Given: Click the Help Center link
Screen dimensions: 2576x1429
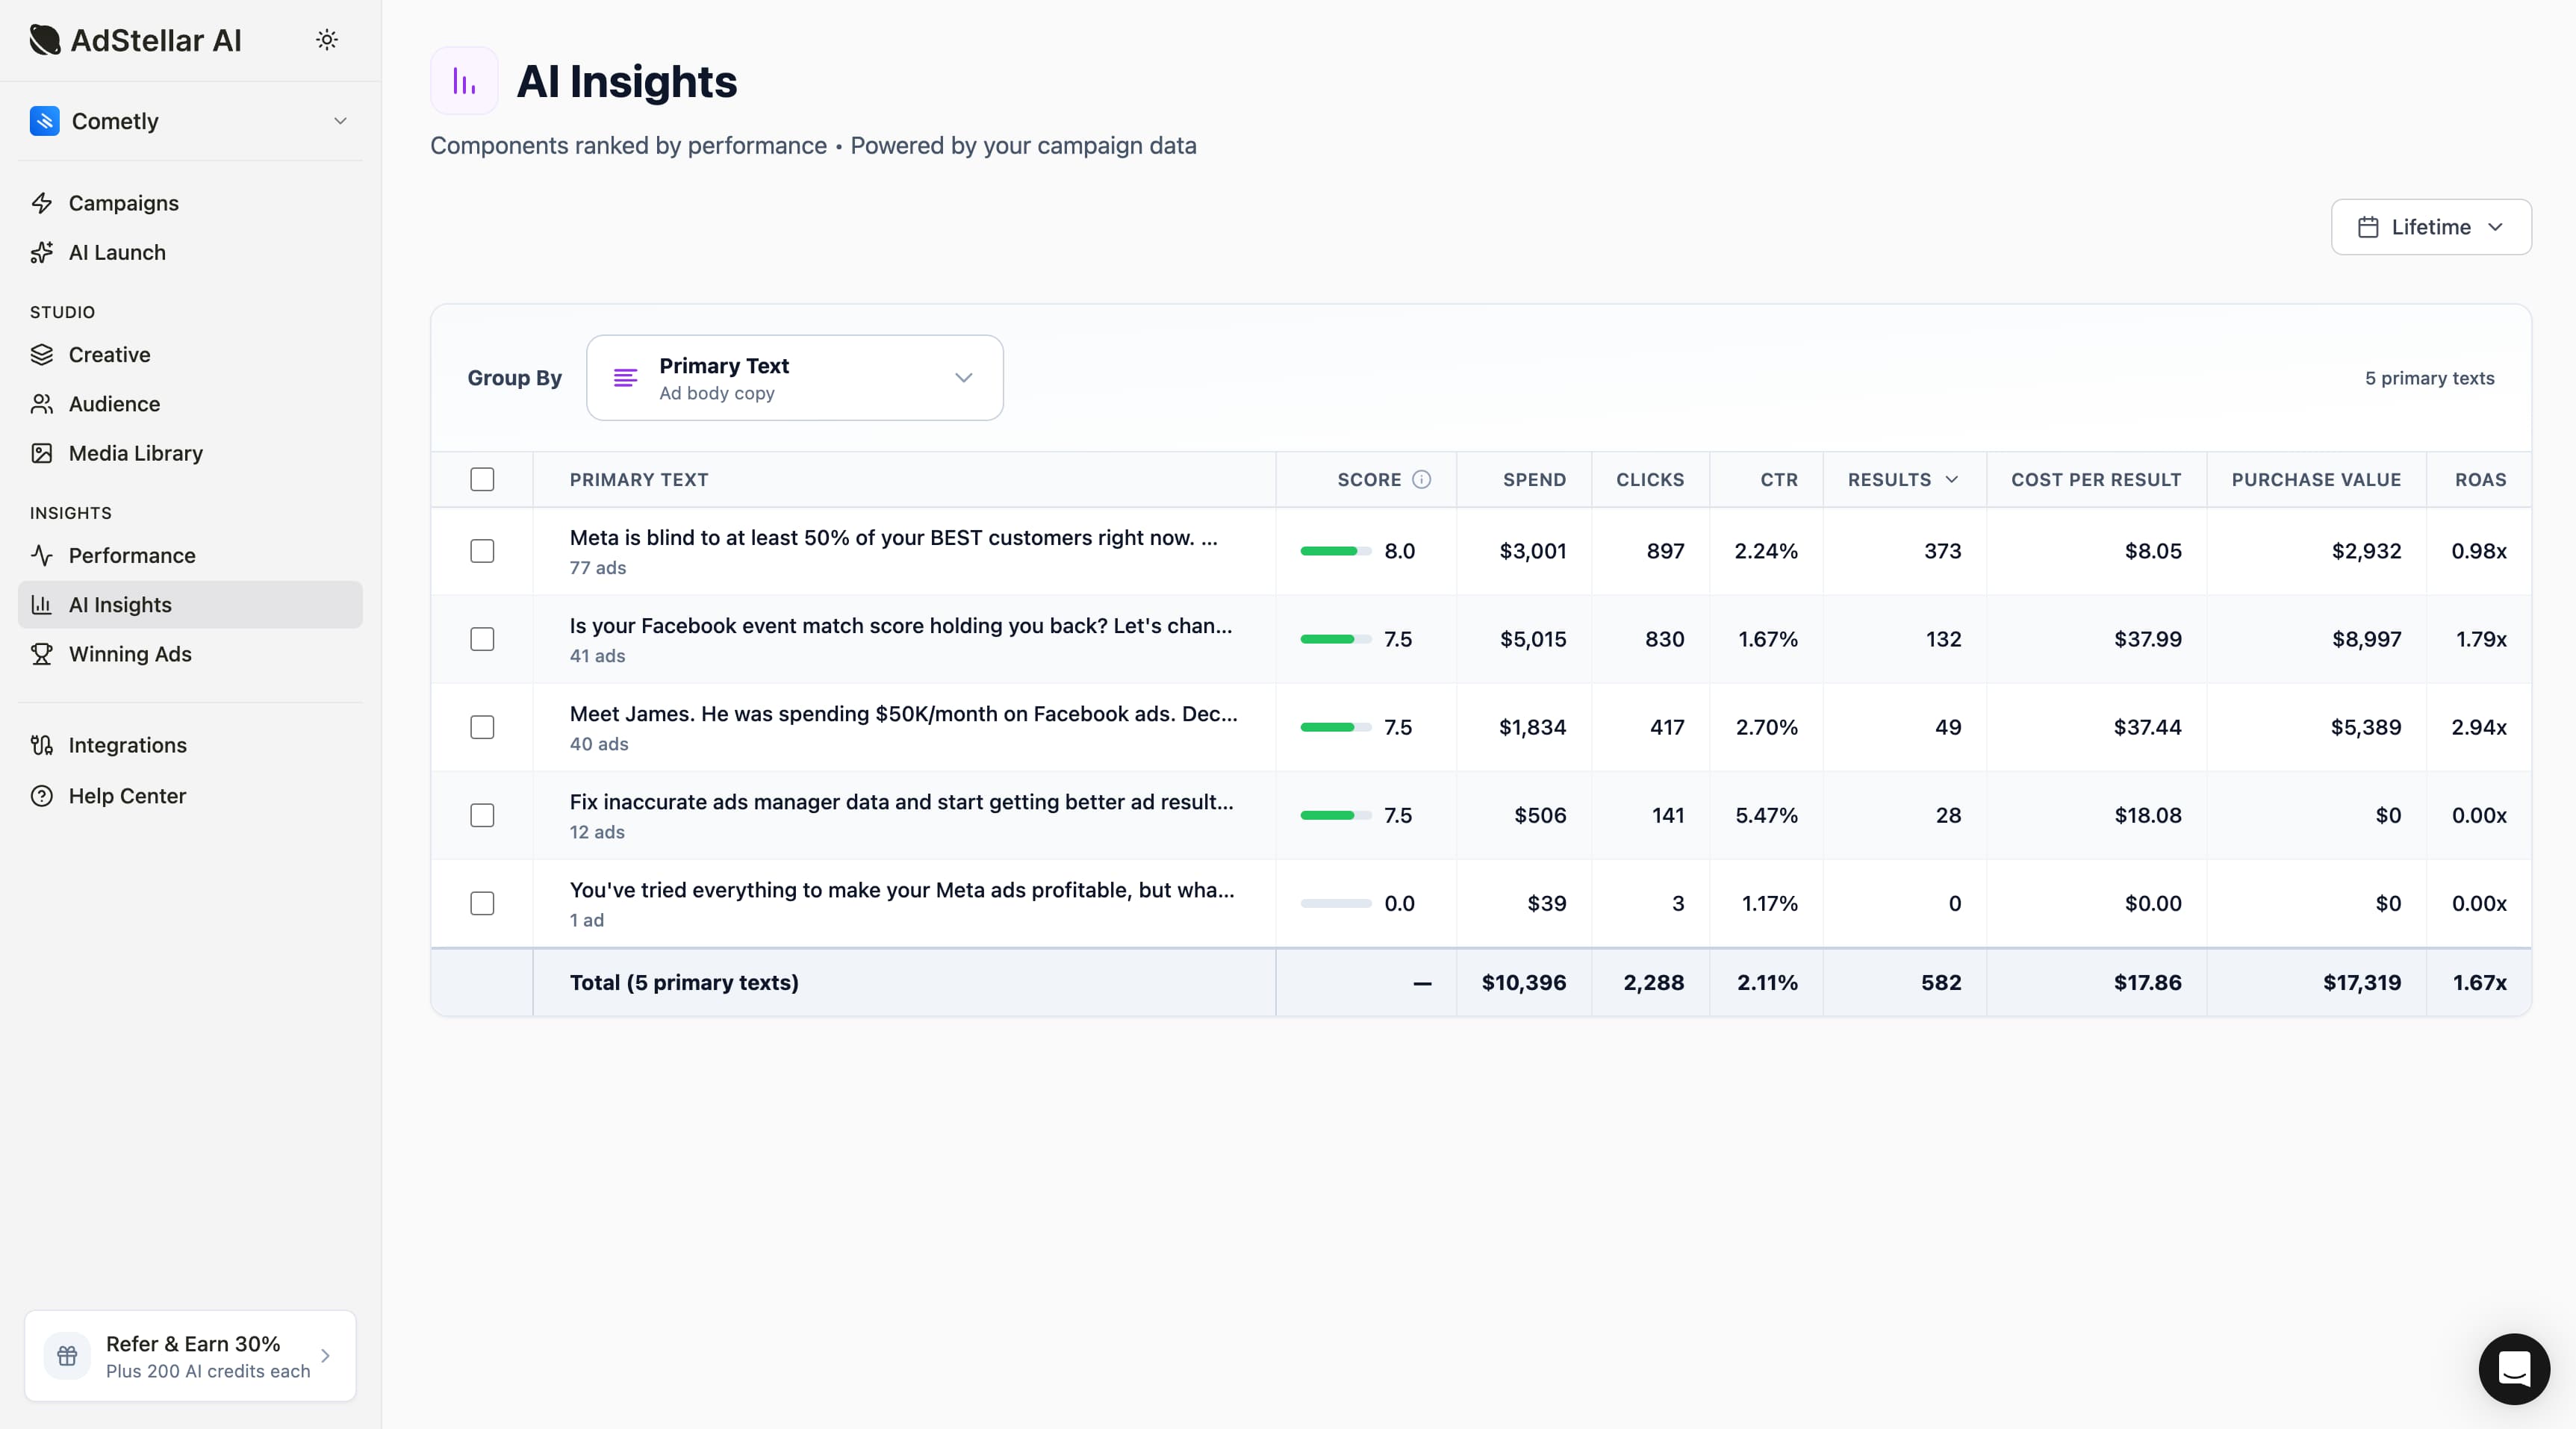Looking at the screenshot, I should point(127,796).
